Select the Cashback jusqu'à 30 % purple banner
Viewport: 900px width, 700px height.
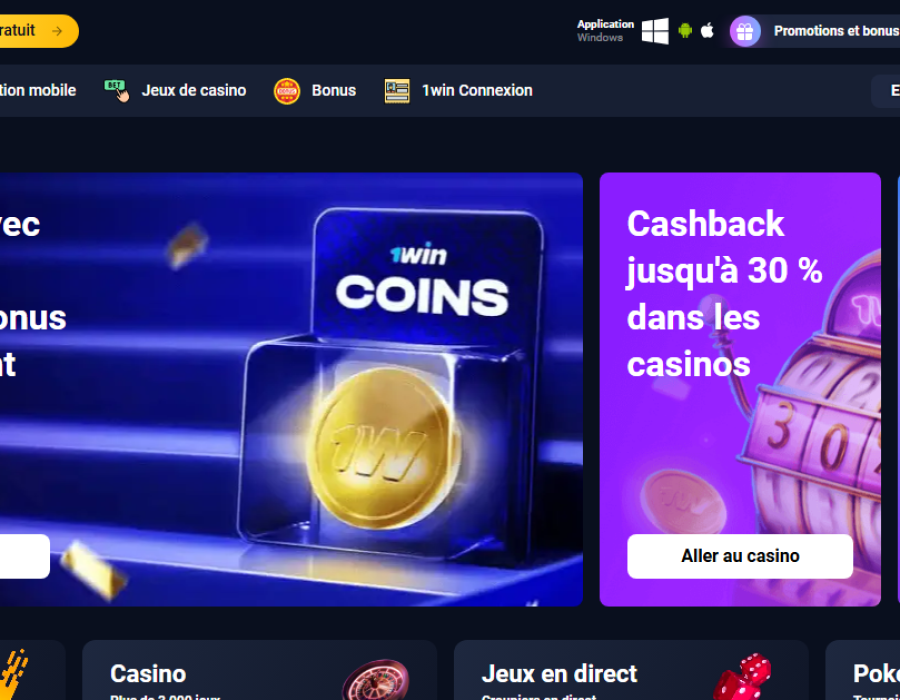coord(740,389)
